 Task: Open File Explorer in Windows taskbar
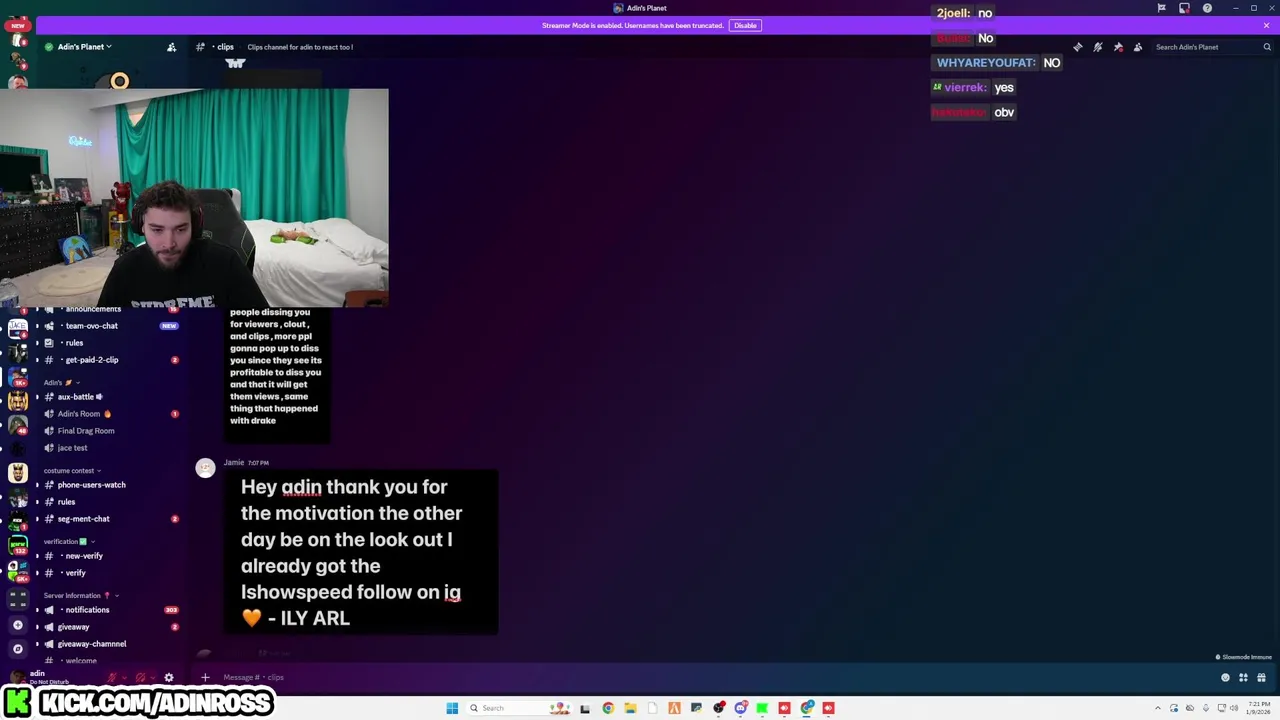(630, 708)
